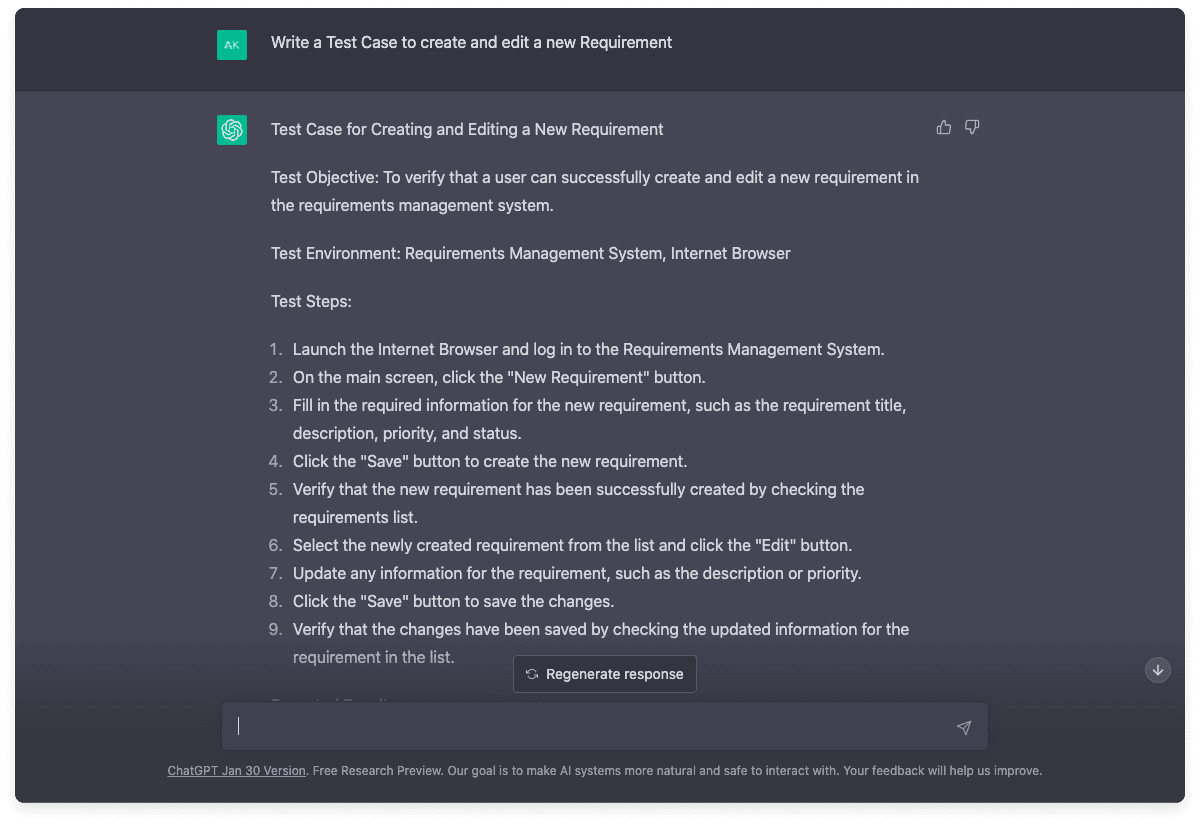Image resolution: width=1200 pixels, height=825 pixels.
Task: Click step 6 mentioning the "Edit" button
Action: click(x=572, y=546)
